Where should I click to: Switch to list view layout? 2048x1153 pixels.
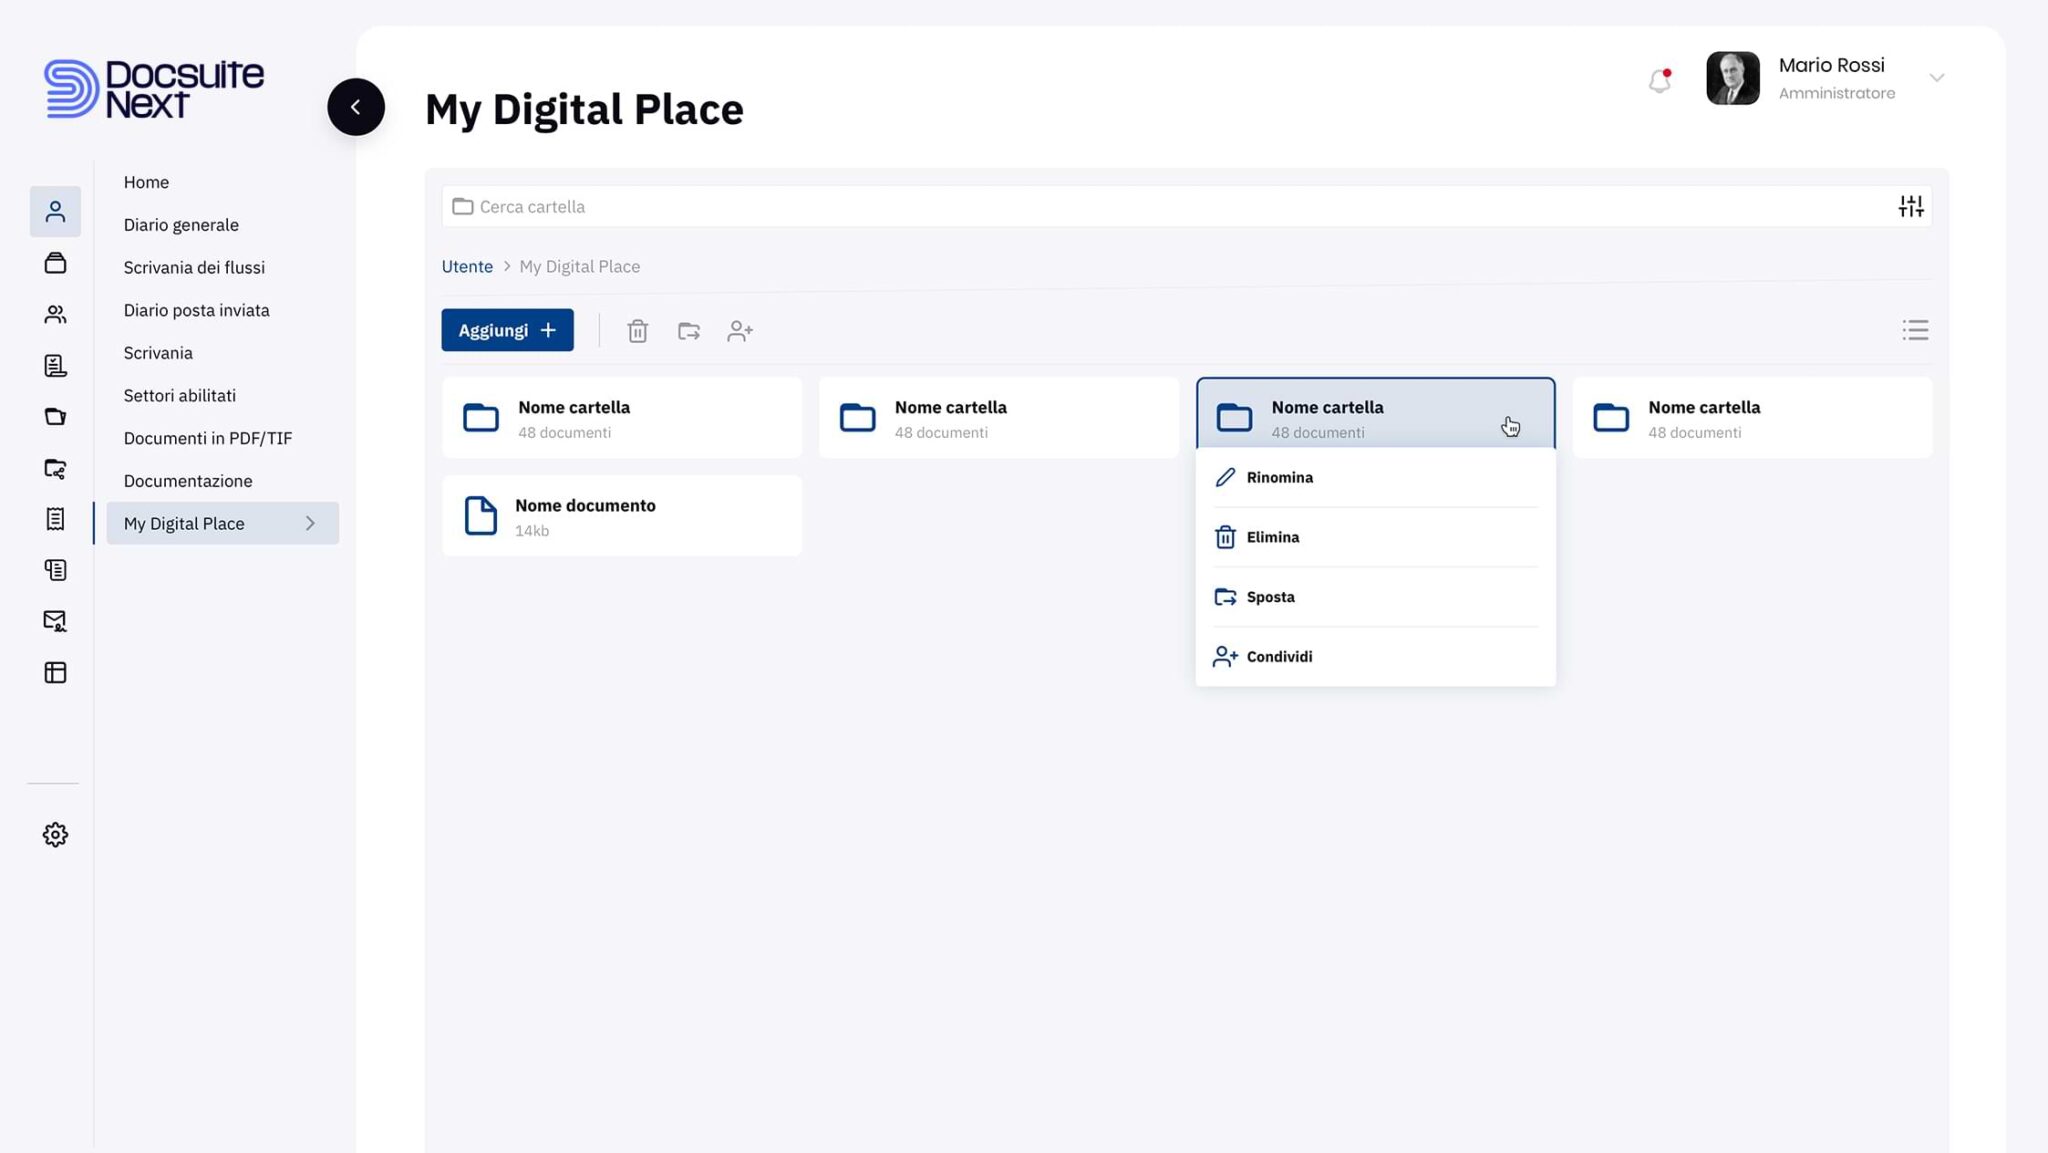click(1914, 330)
